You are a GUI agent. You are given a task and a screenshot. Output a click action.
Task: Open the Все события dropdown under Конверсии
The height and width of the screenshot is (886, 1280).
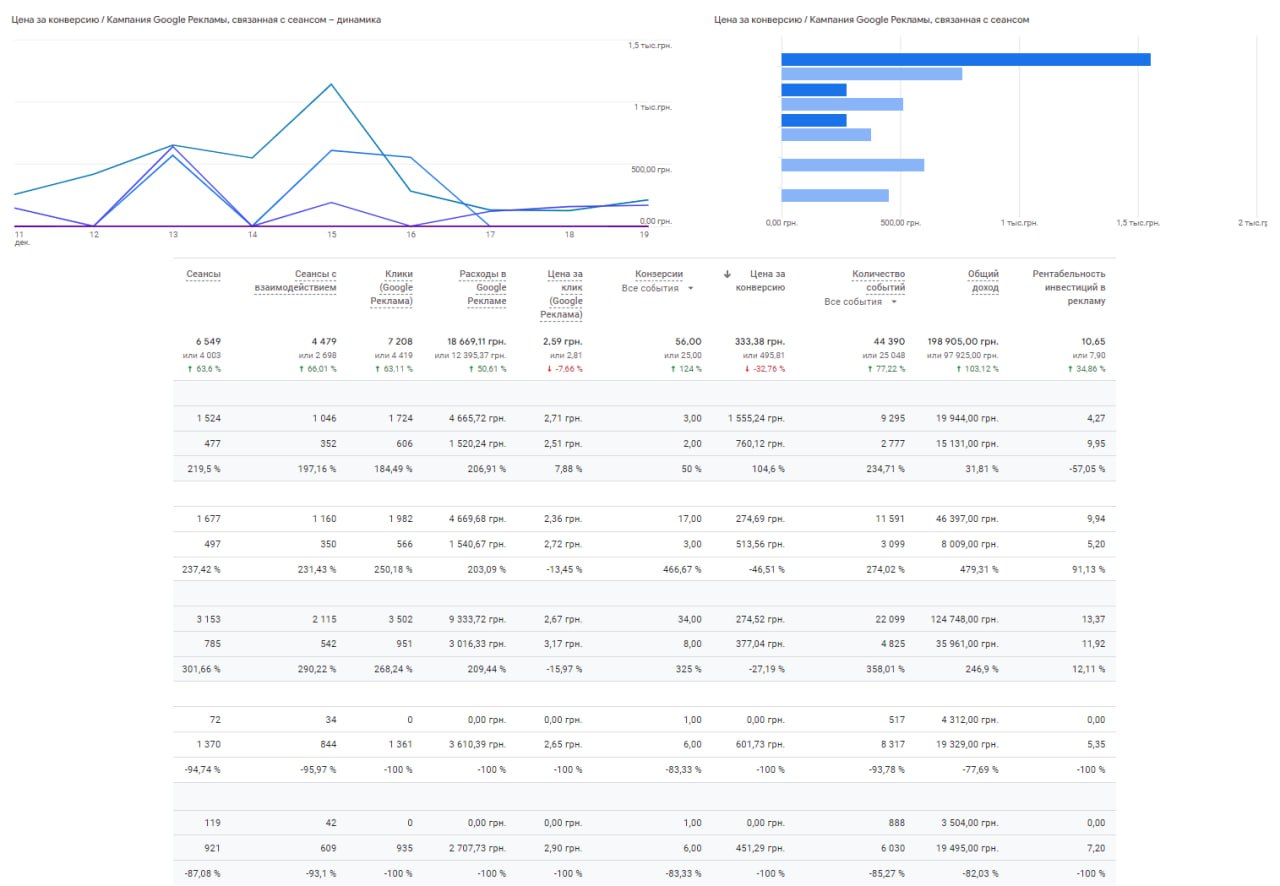(x=658, y=288)
